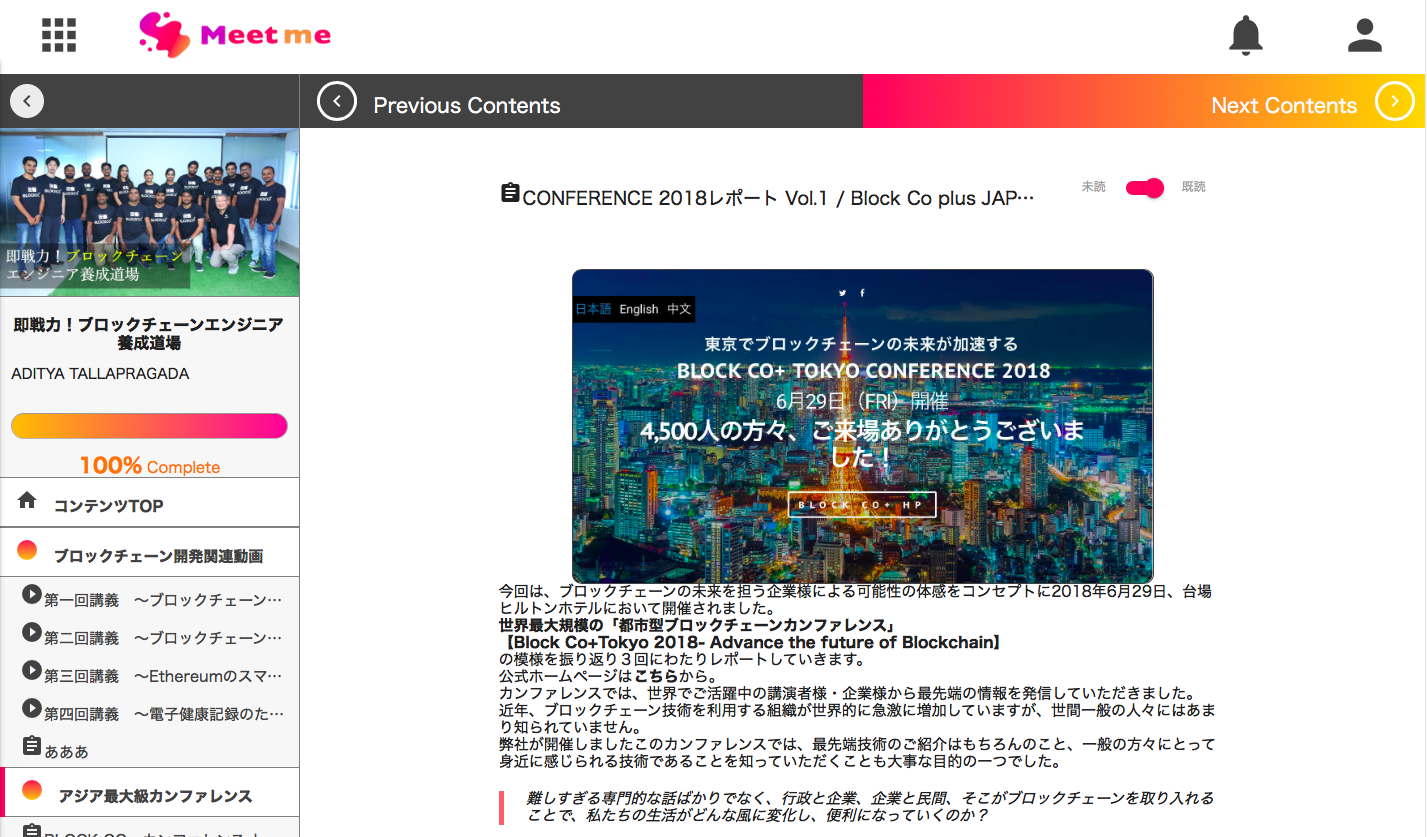Screen dimensions: 1427x837
Task: Click the Tokyo conference banner image
Action: [862, 426]
